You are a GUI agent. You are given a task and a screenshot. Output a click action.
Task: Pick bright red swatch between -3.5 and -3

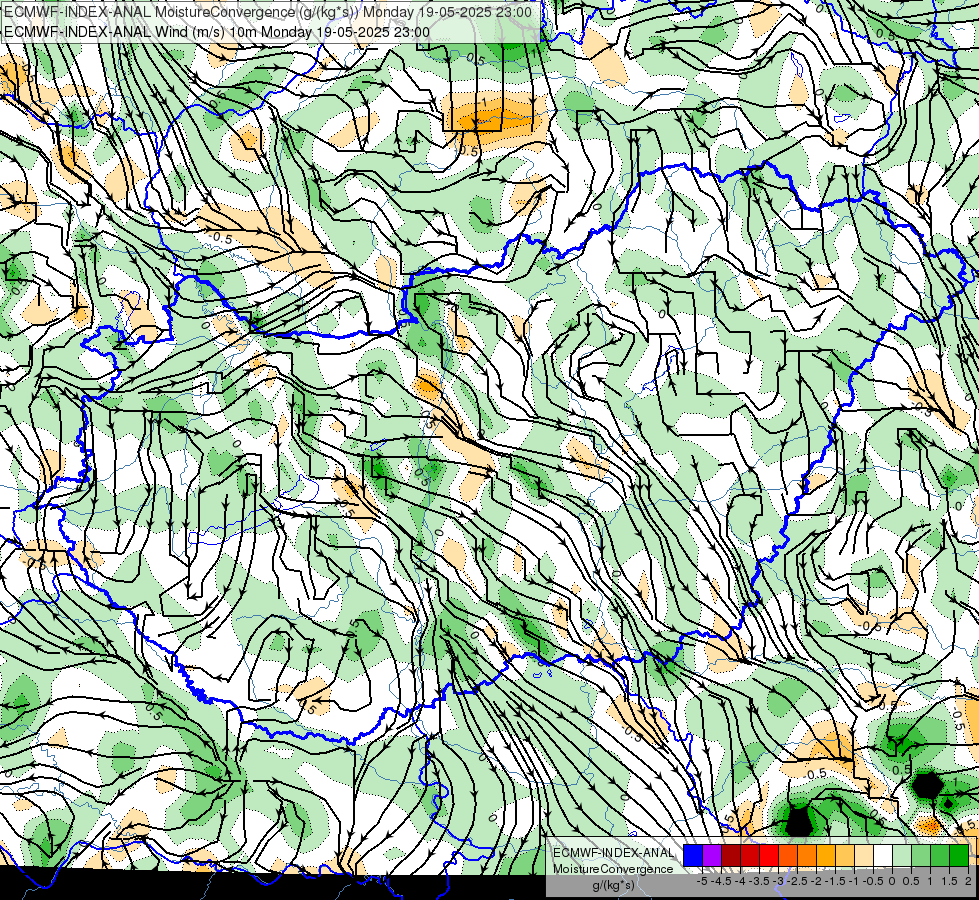click(x=769, y=855)
